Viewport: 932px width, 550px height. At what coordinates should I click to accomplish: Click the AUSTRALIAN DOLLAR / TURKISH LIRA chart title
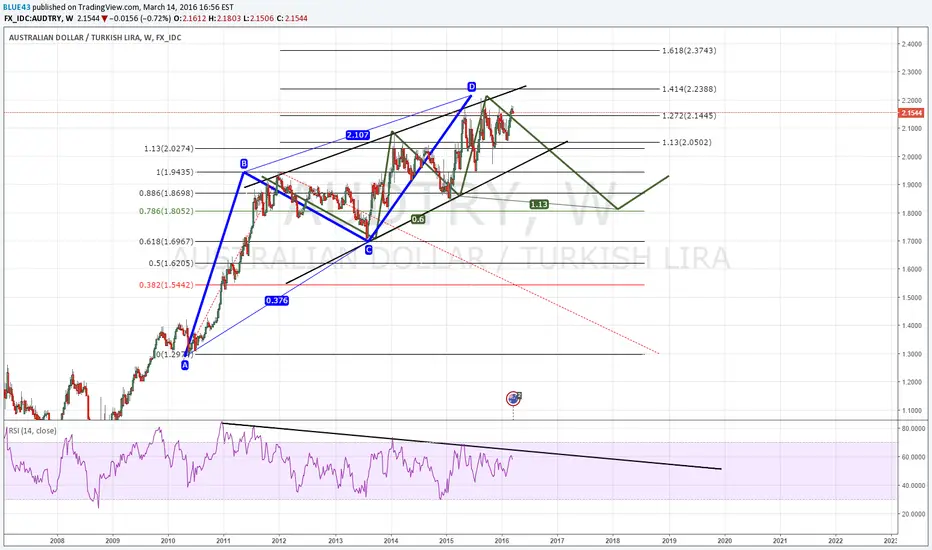pyautogui.click(x=95, y=37)
